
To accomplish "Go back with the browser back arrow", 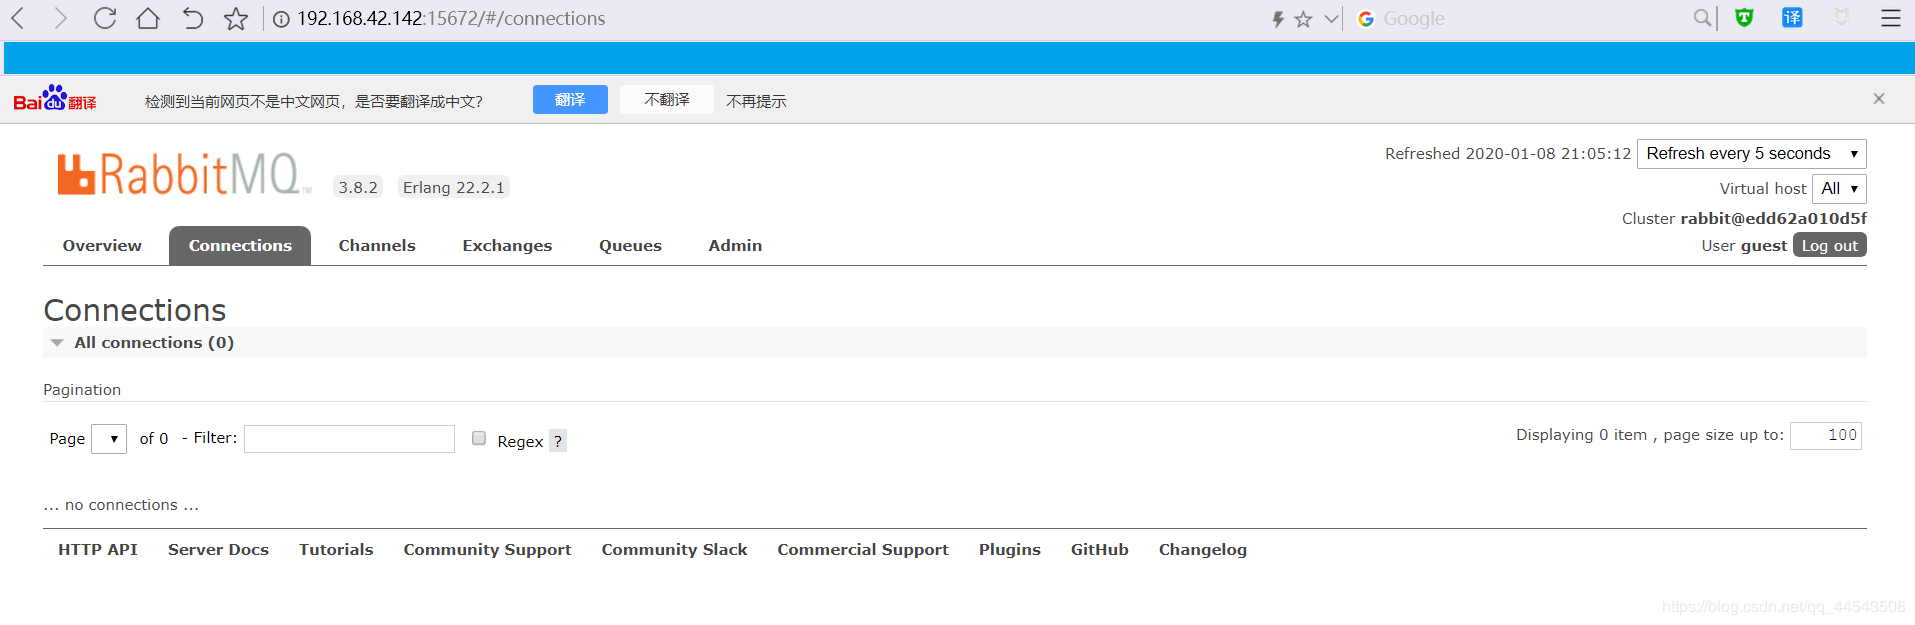I will click(18, 18).
